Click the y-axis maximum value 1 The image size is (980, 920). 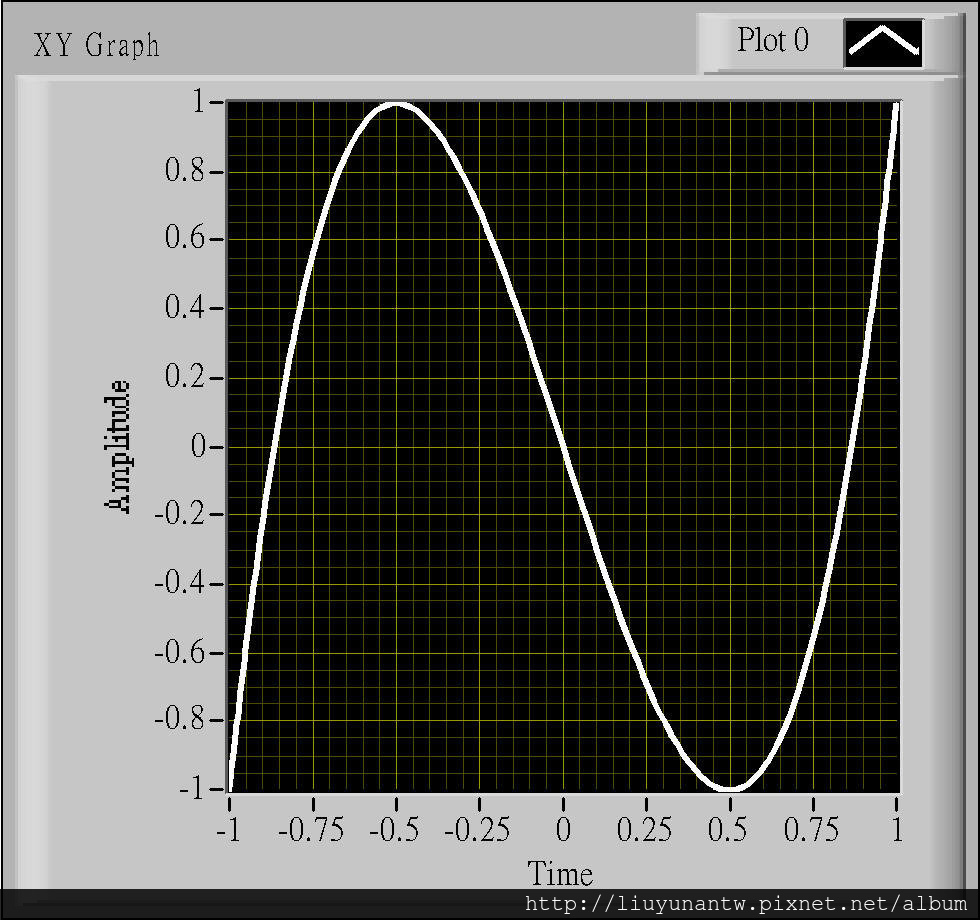(x=199, y=101)
